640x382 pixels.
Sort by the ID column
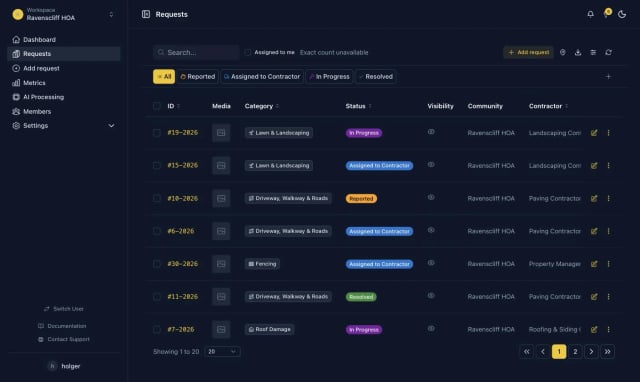[x=173, y=106]
